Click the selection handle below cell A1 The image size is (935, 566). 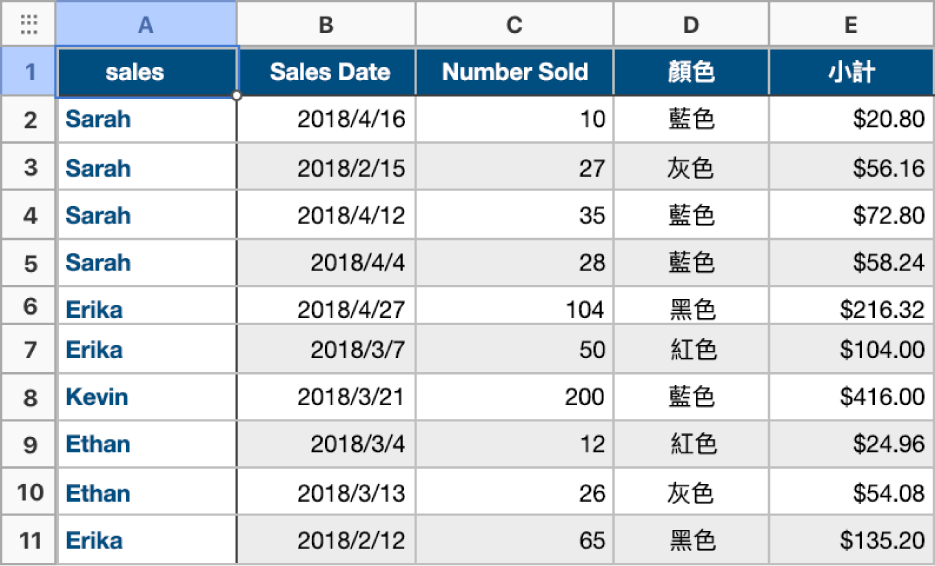click(237, 96)
